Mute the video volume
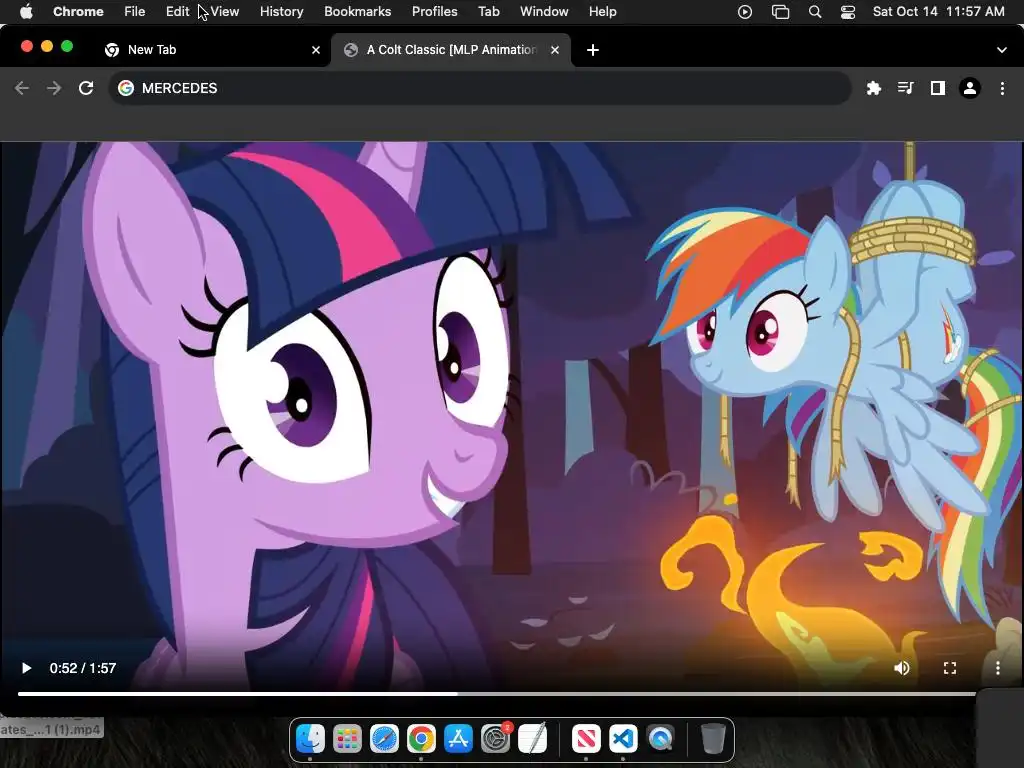The image size is (1024, 768). click(x=902, y=668)
